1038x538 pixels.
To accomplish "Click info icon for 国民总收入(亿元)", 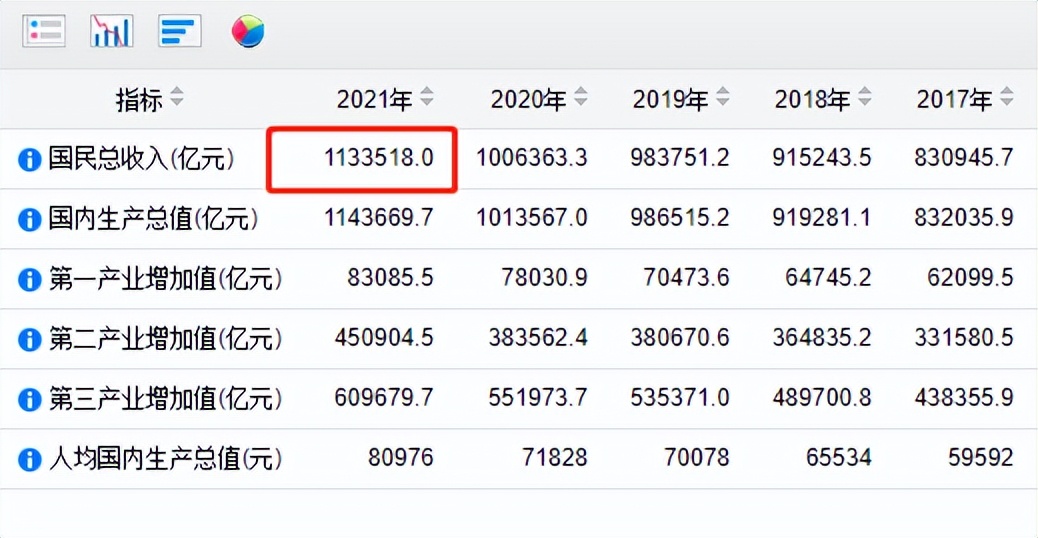I will click(29, 159).
